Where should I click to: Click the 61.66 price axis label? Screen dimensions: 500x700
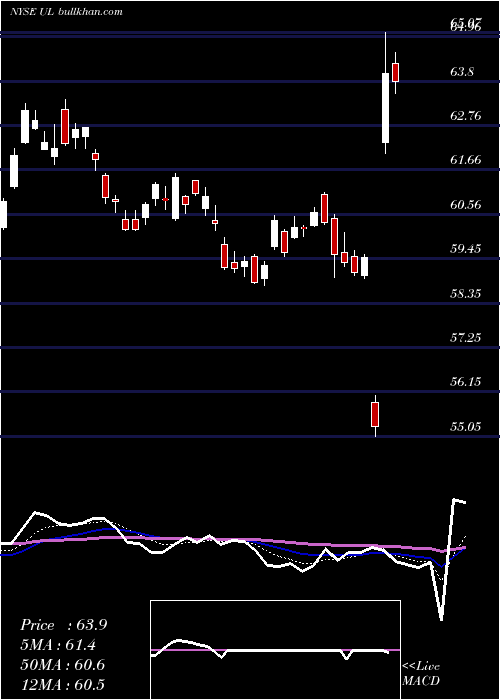(466, 160)
